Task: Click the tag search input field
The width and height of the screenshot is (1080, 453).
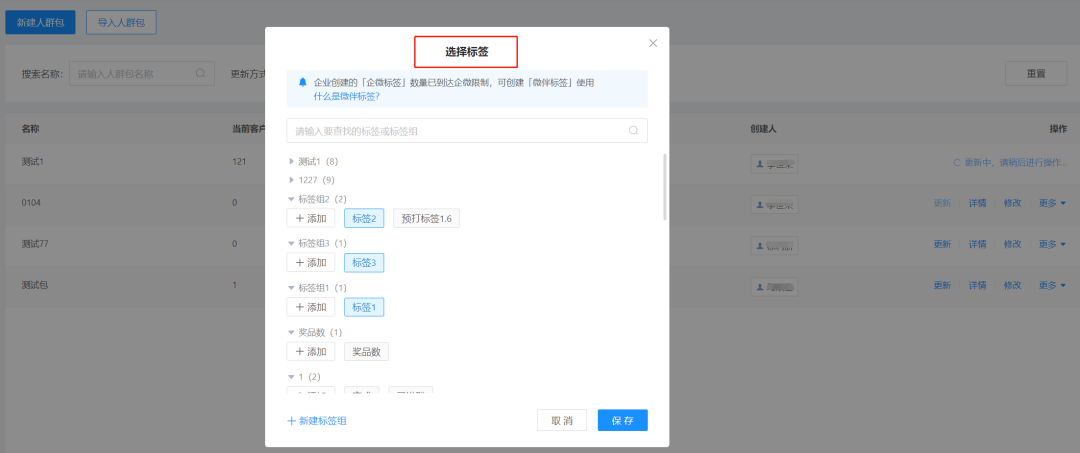Action: [x=467, y=130]
